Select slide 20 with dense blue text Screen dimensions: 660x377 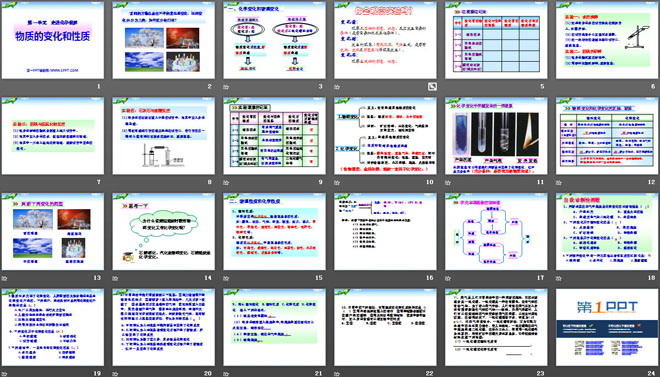tap(164, 327)
